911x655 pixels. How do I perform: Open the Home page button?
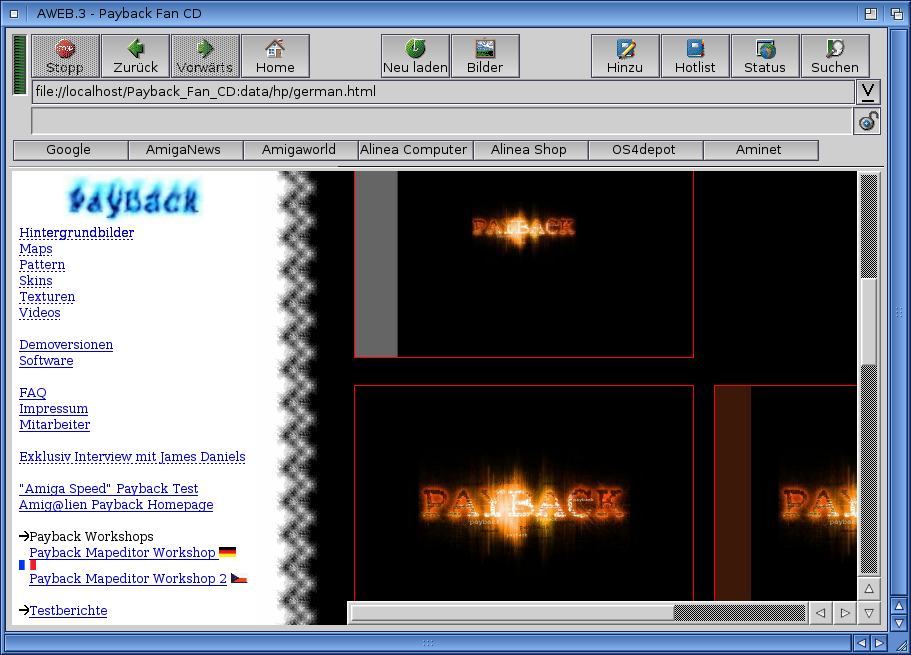click(x=275, y=56)
